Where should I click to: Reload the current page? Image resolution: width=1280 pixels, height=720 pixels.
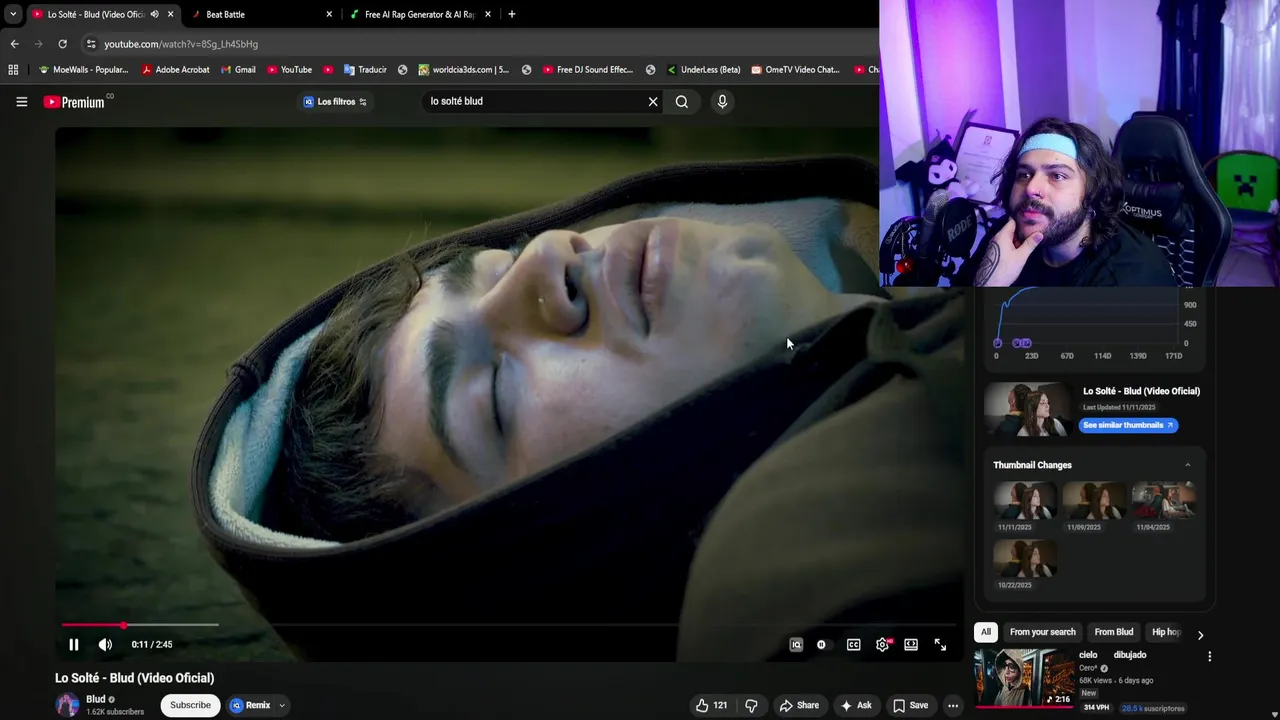[62, 44]
